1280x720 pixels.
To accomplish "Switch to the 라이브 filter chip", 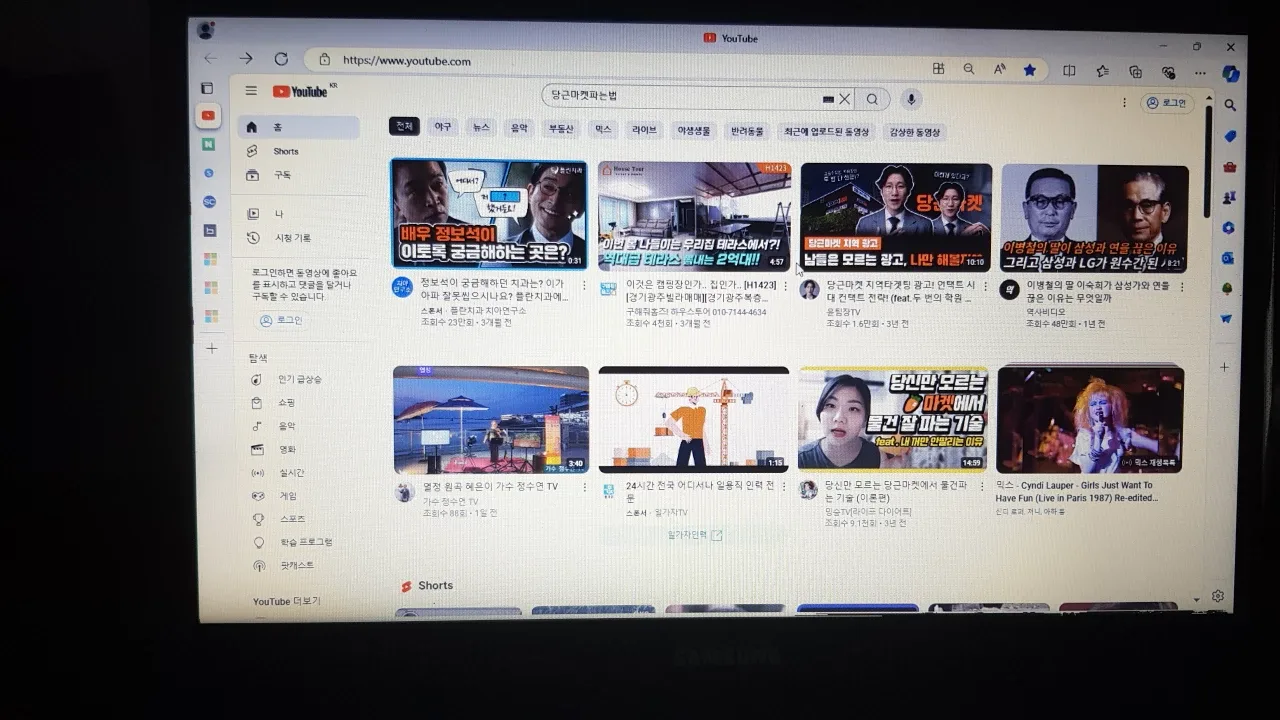I will tap(644, 129).
